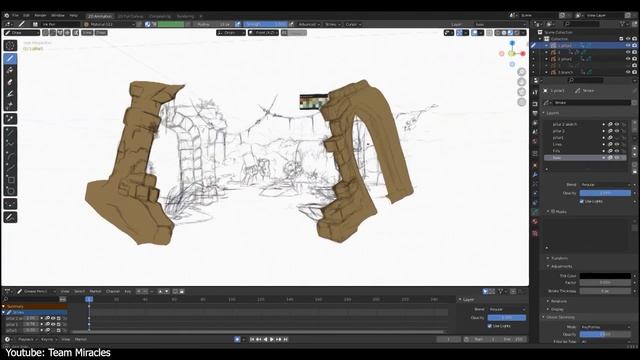Select the Cursor tool at the toolbar's top
Screen dimensions: 640x360
point(10,45)
